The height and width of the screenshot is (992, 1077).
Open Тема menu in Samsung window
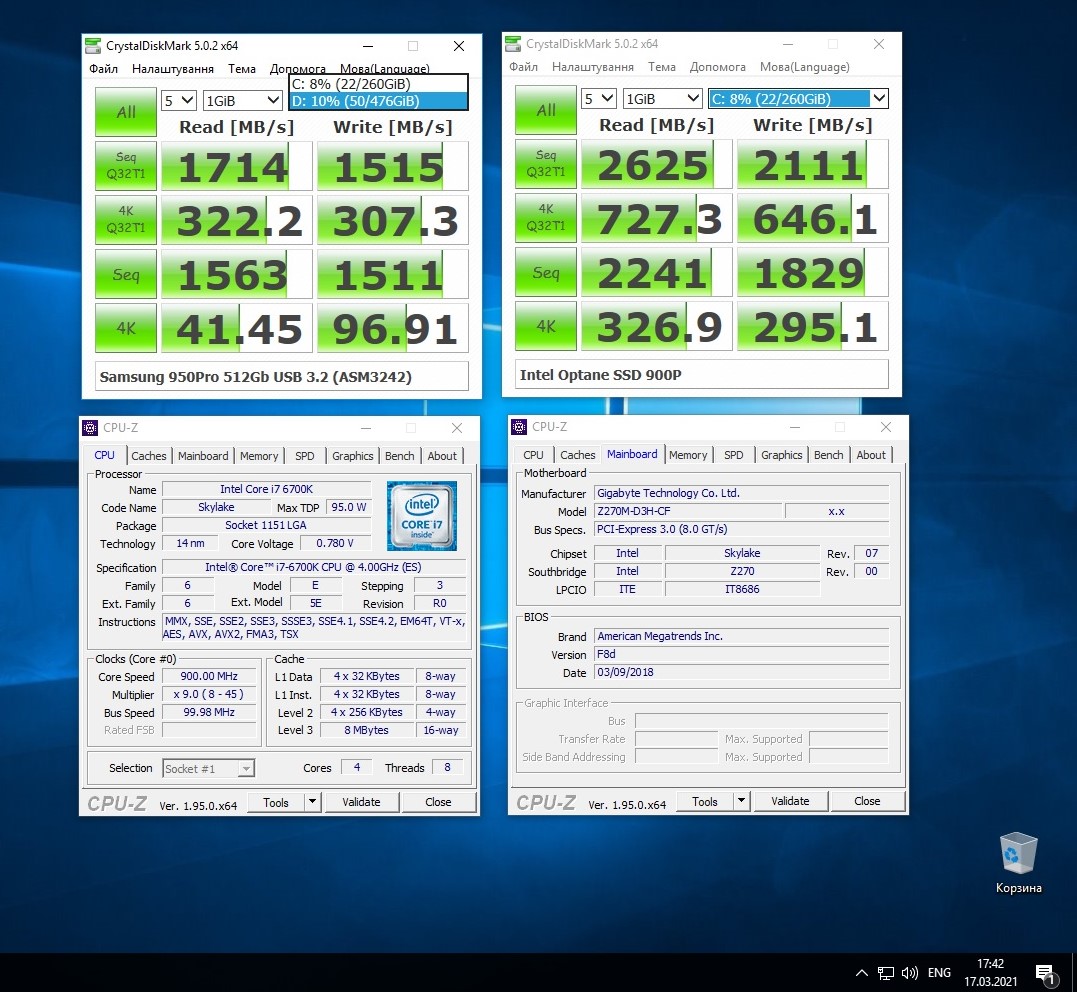coord(242,69)
